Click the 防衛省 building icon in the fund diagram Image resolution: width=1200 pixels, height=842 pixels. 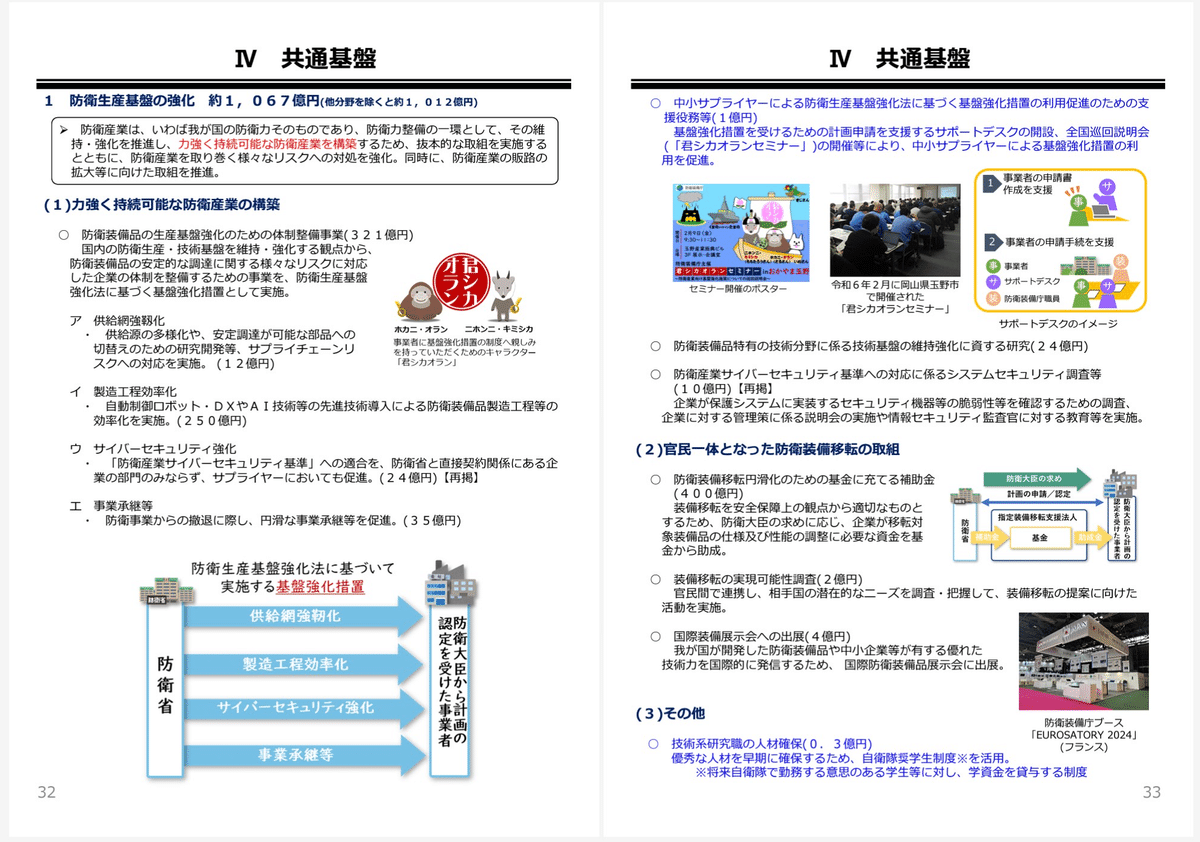[966, 497]
